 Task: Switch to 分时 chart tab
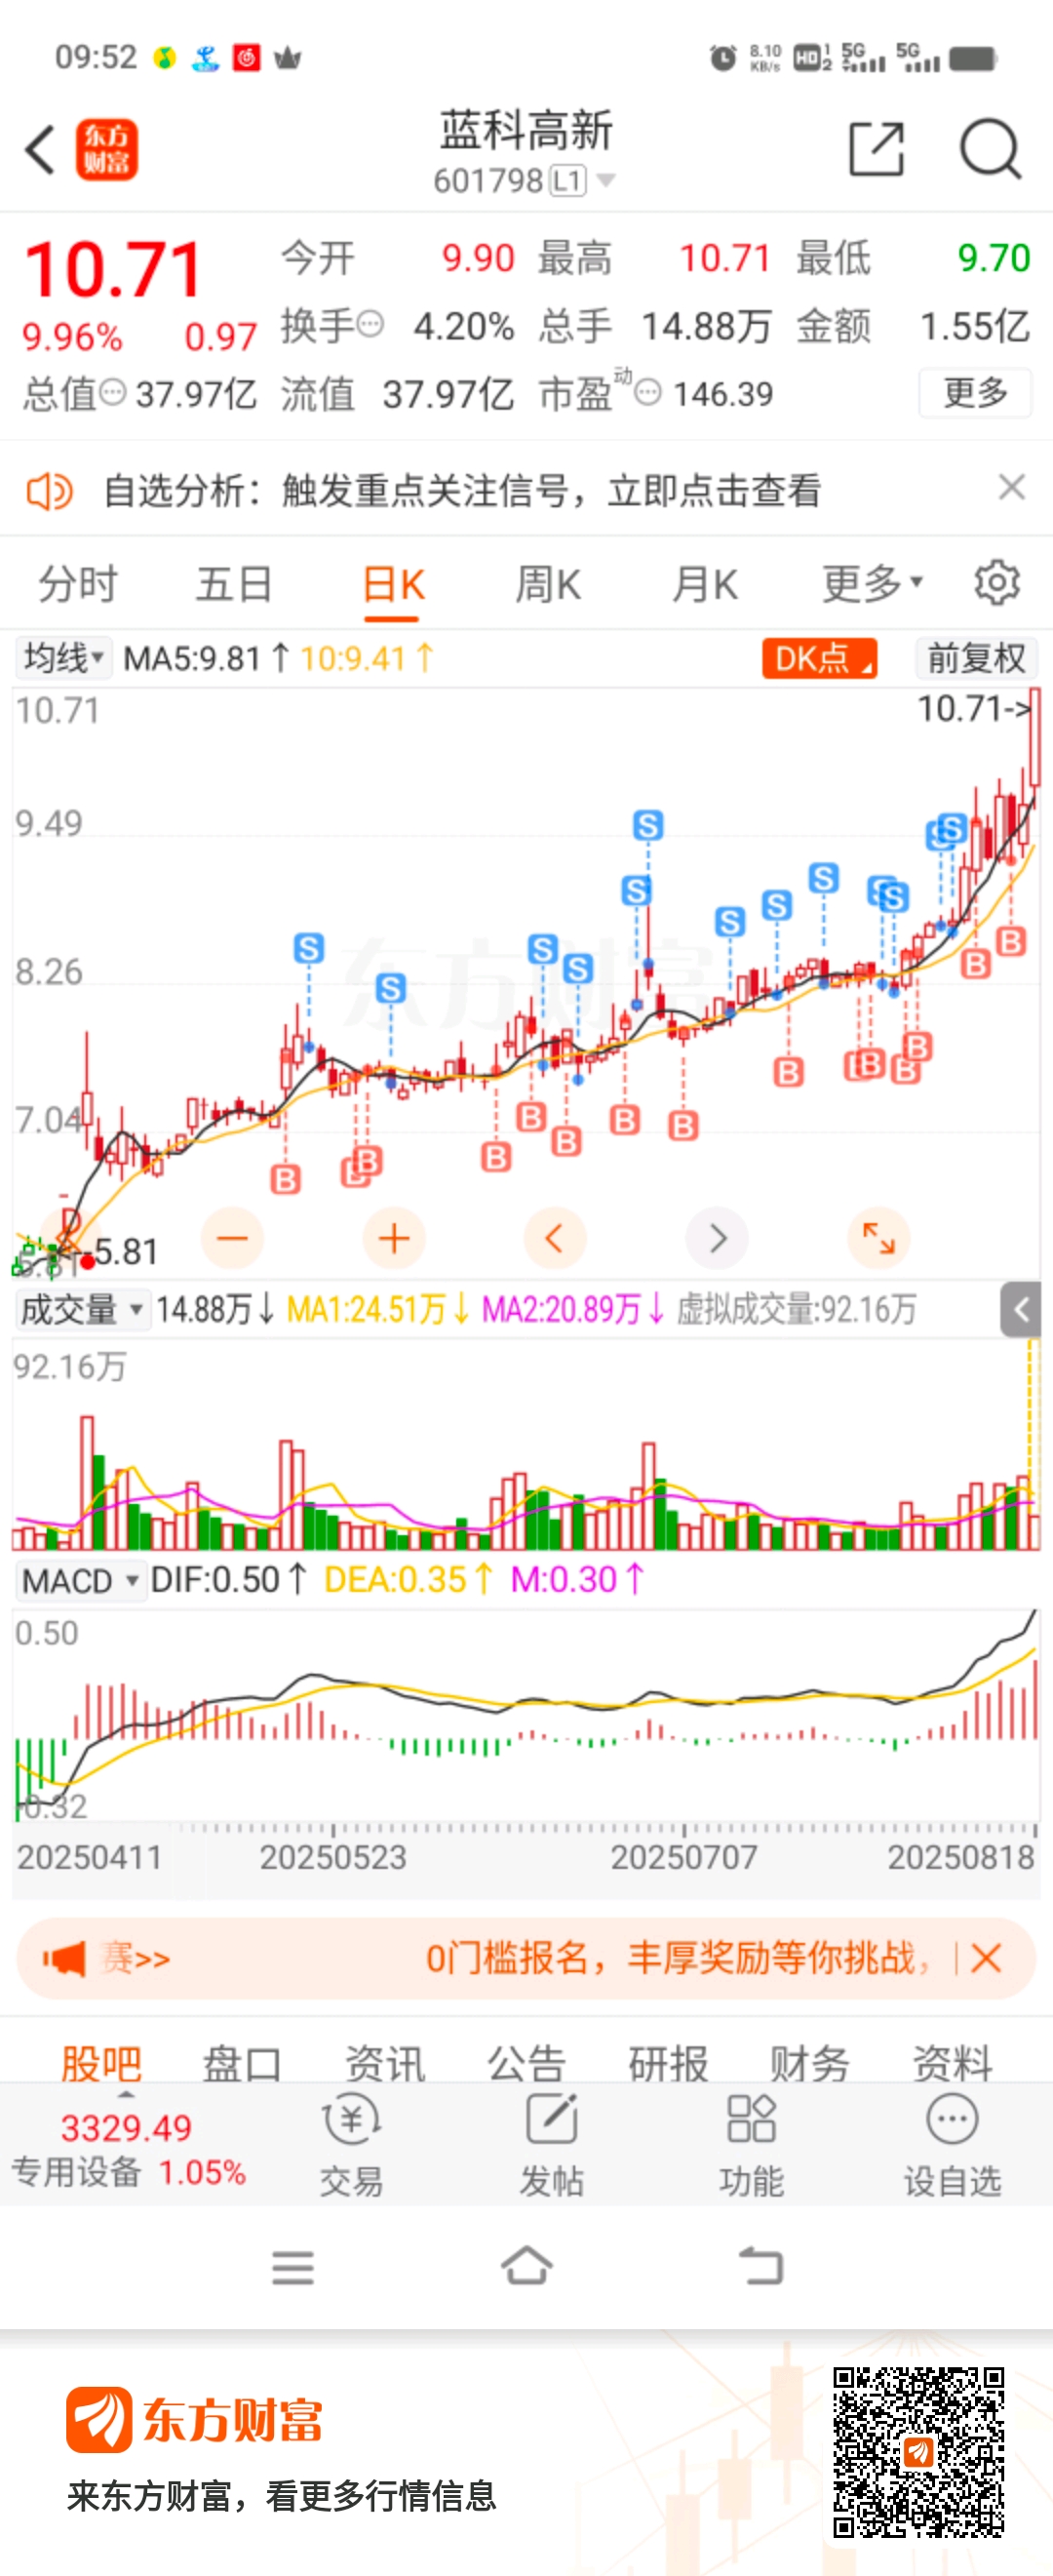point(78,584)
